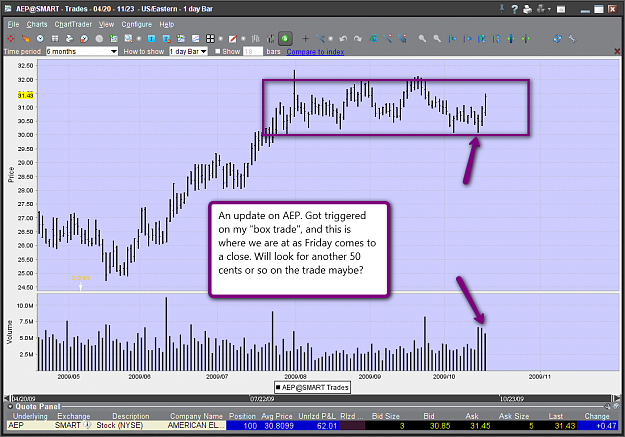This screenshot has width=625, height=437.
Task: Click the table grid icon in the toolbar
Action: click(55, 39)
